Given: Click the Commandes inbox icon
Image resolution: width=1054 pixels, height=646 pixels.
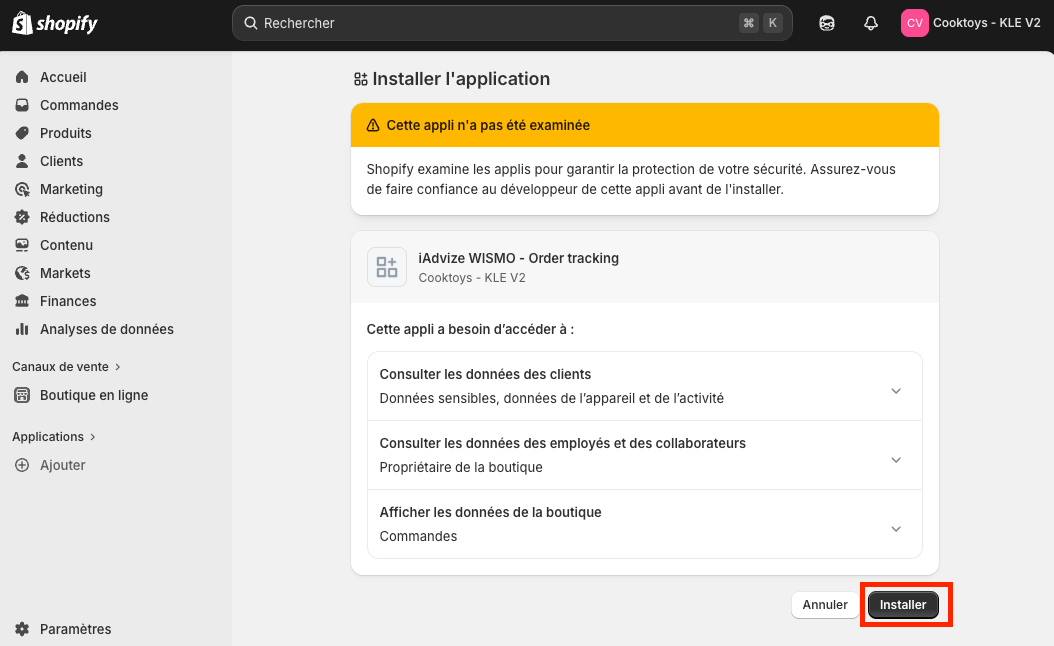Looking at the screenshot, I should coord(22,105).
